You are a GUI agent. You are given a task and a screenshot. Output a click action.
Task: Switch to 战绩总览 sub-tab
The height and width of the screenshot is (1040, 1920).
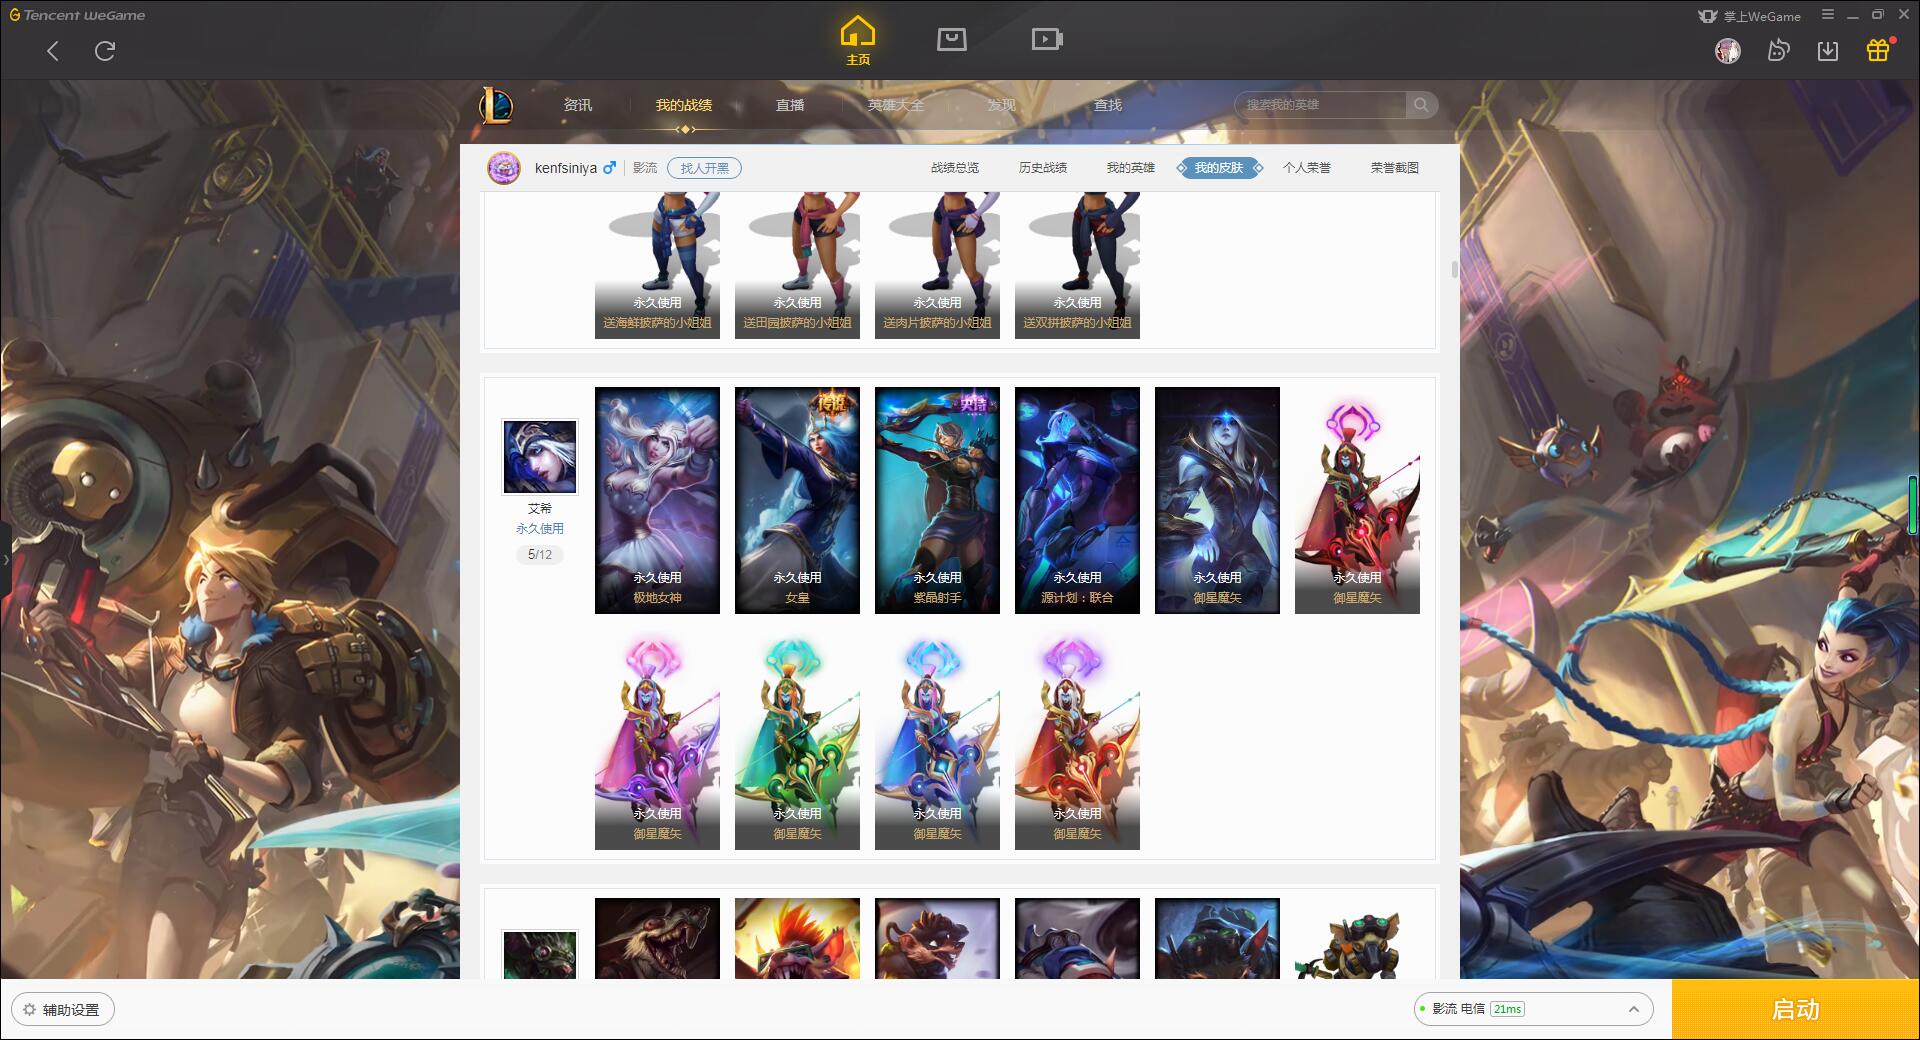[955, 168]
